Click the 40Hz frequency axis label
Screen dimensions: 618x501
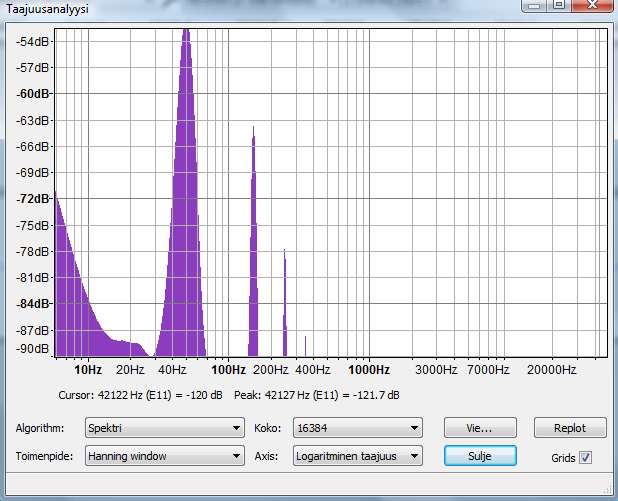pyautogui.click(x=172, y=370)
